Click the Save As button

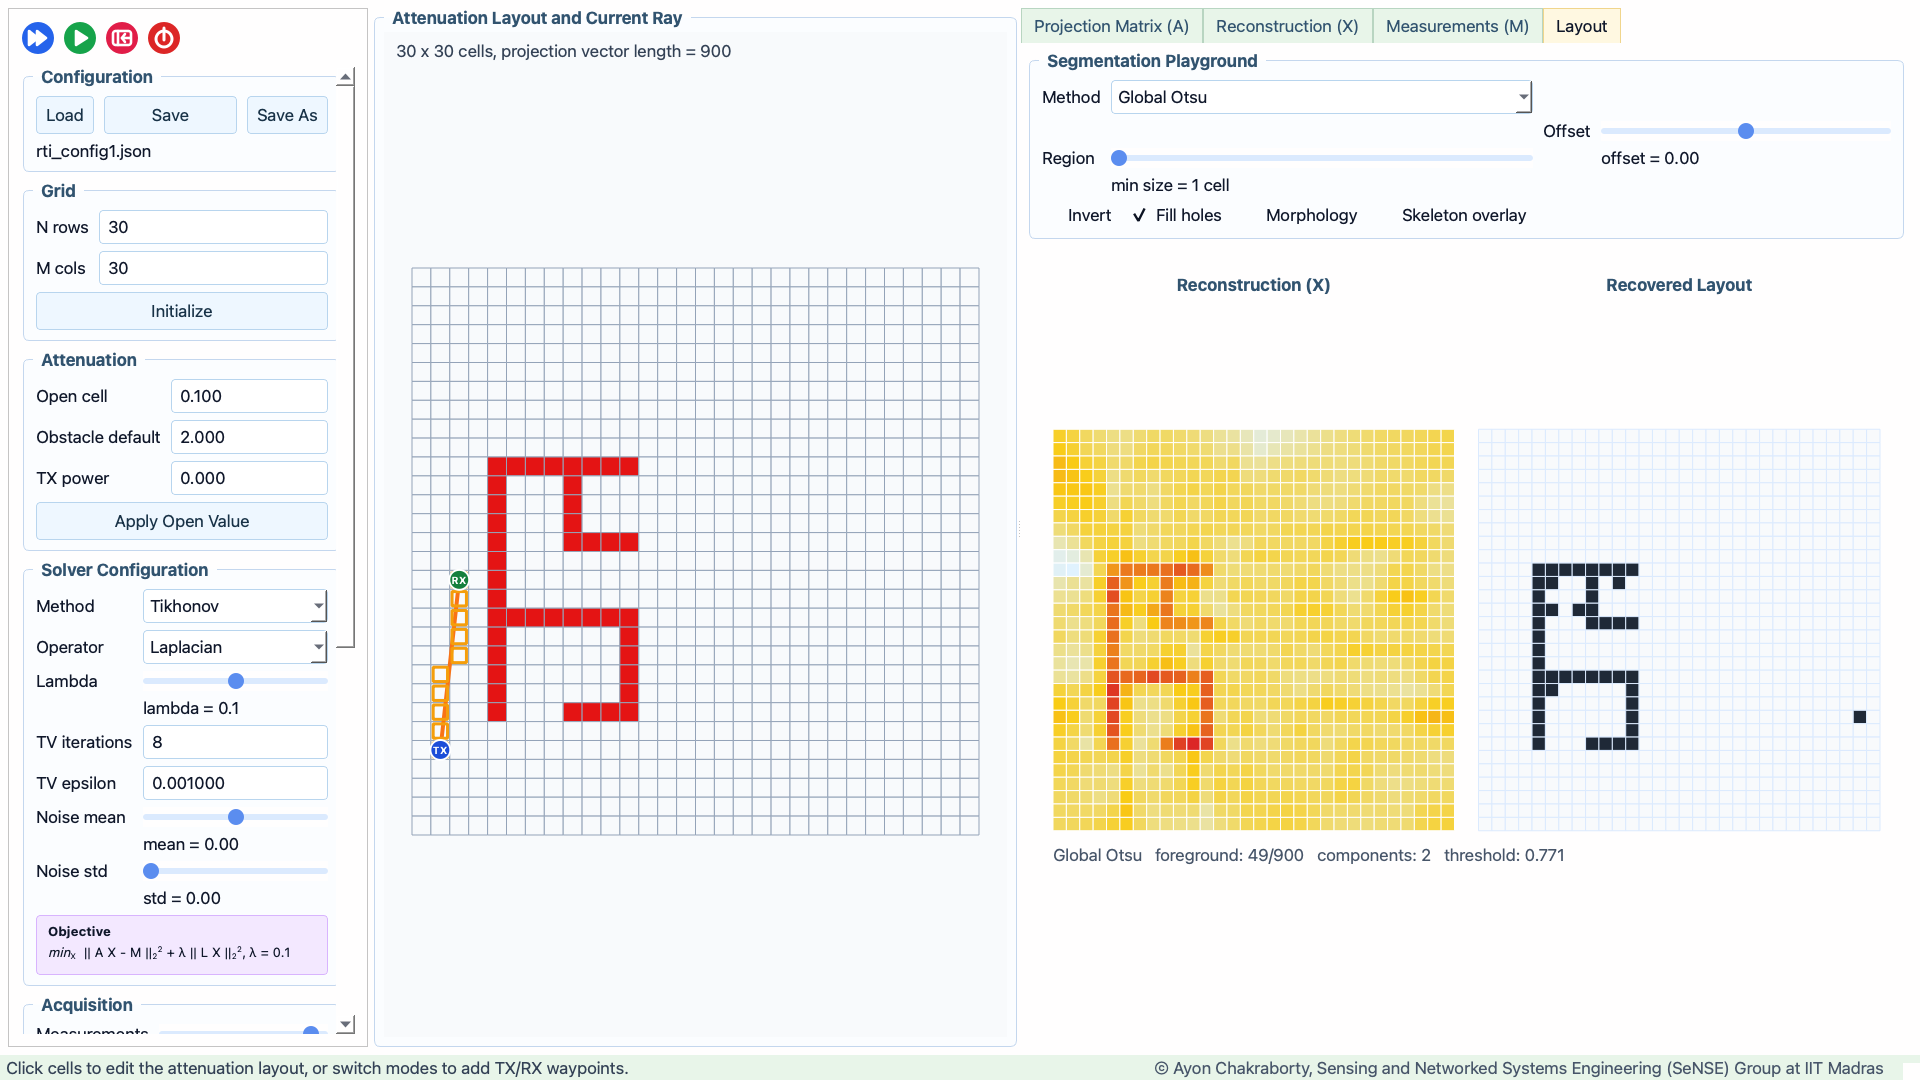point(287,115)
